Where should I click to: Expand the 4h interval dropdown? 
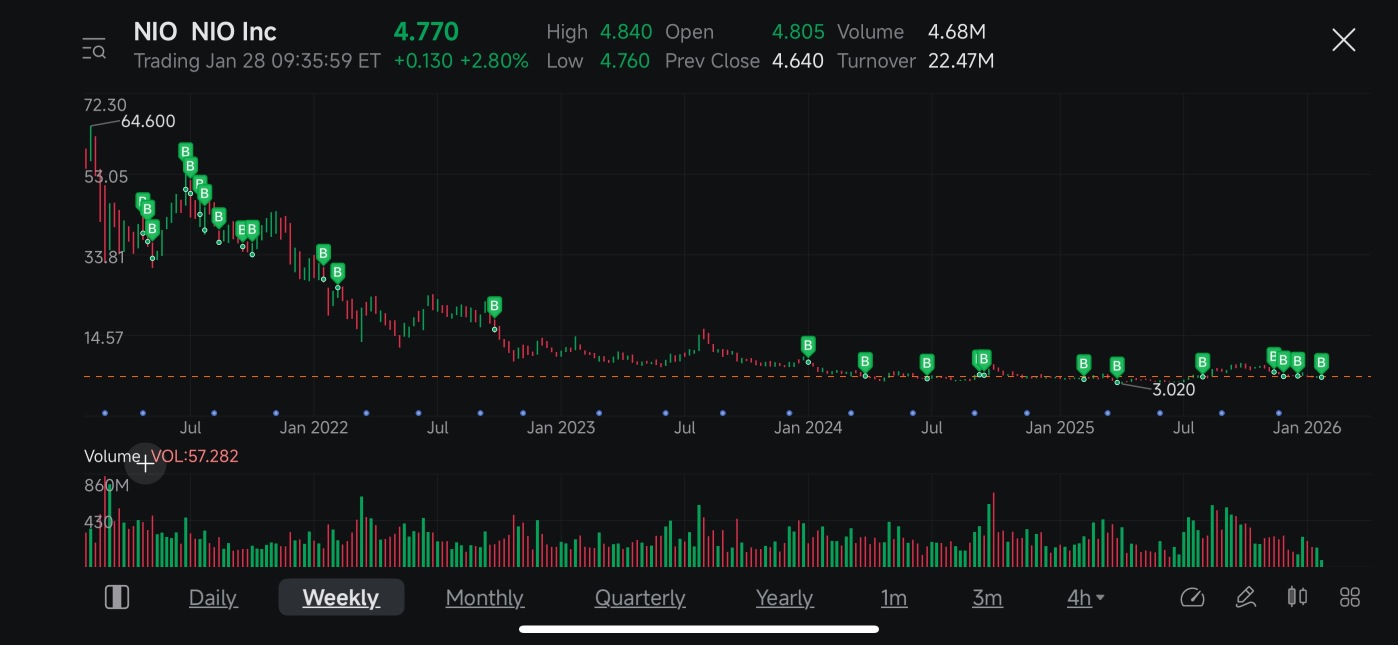coord(1086,598)
